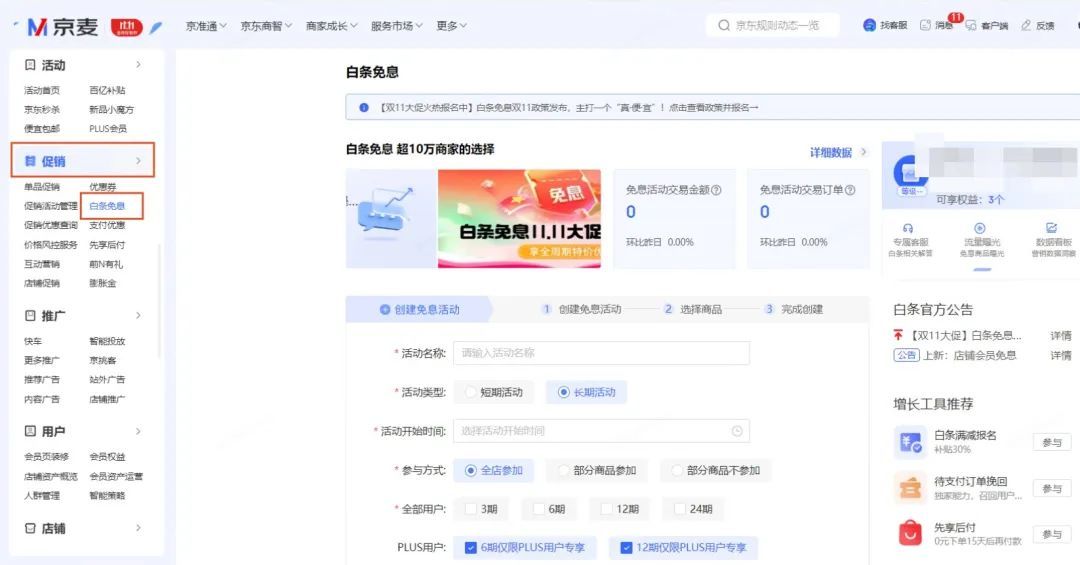Open the 京东商智 dropdown menu
Screen dimensions: 1080x565
pos(266,25)
